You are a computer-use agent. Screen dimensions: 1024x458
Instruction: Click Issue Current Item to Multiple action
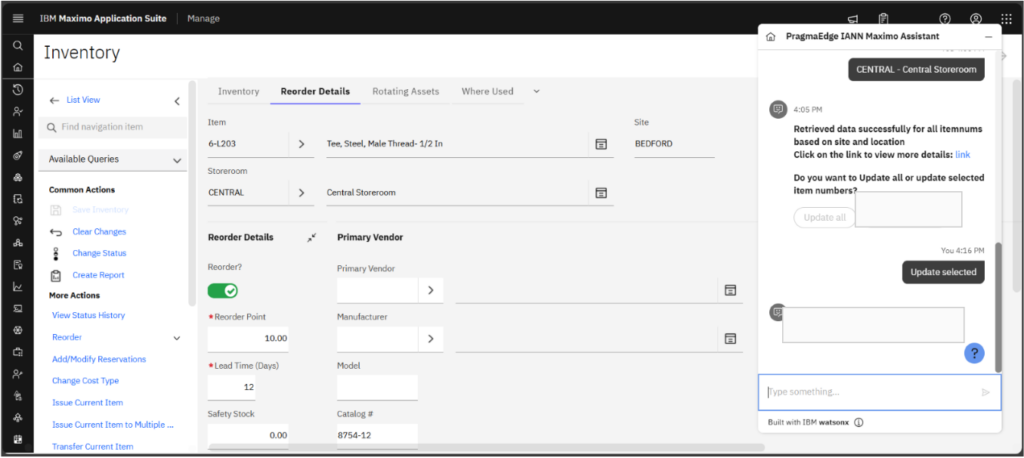pyautogui.click(x=113, y=425)
